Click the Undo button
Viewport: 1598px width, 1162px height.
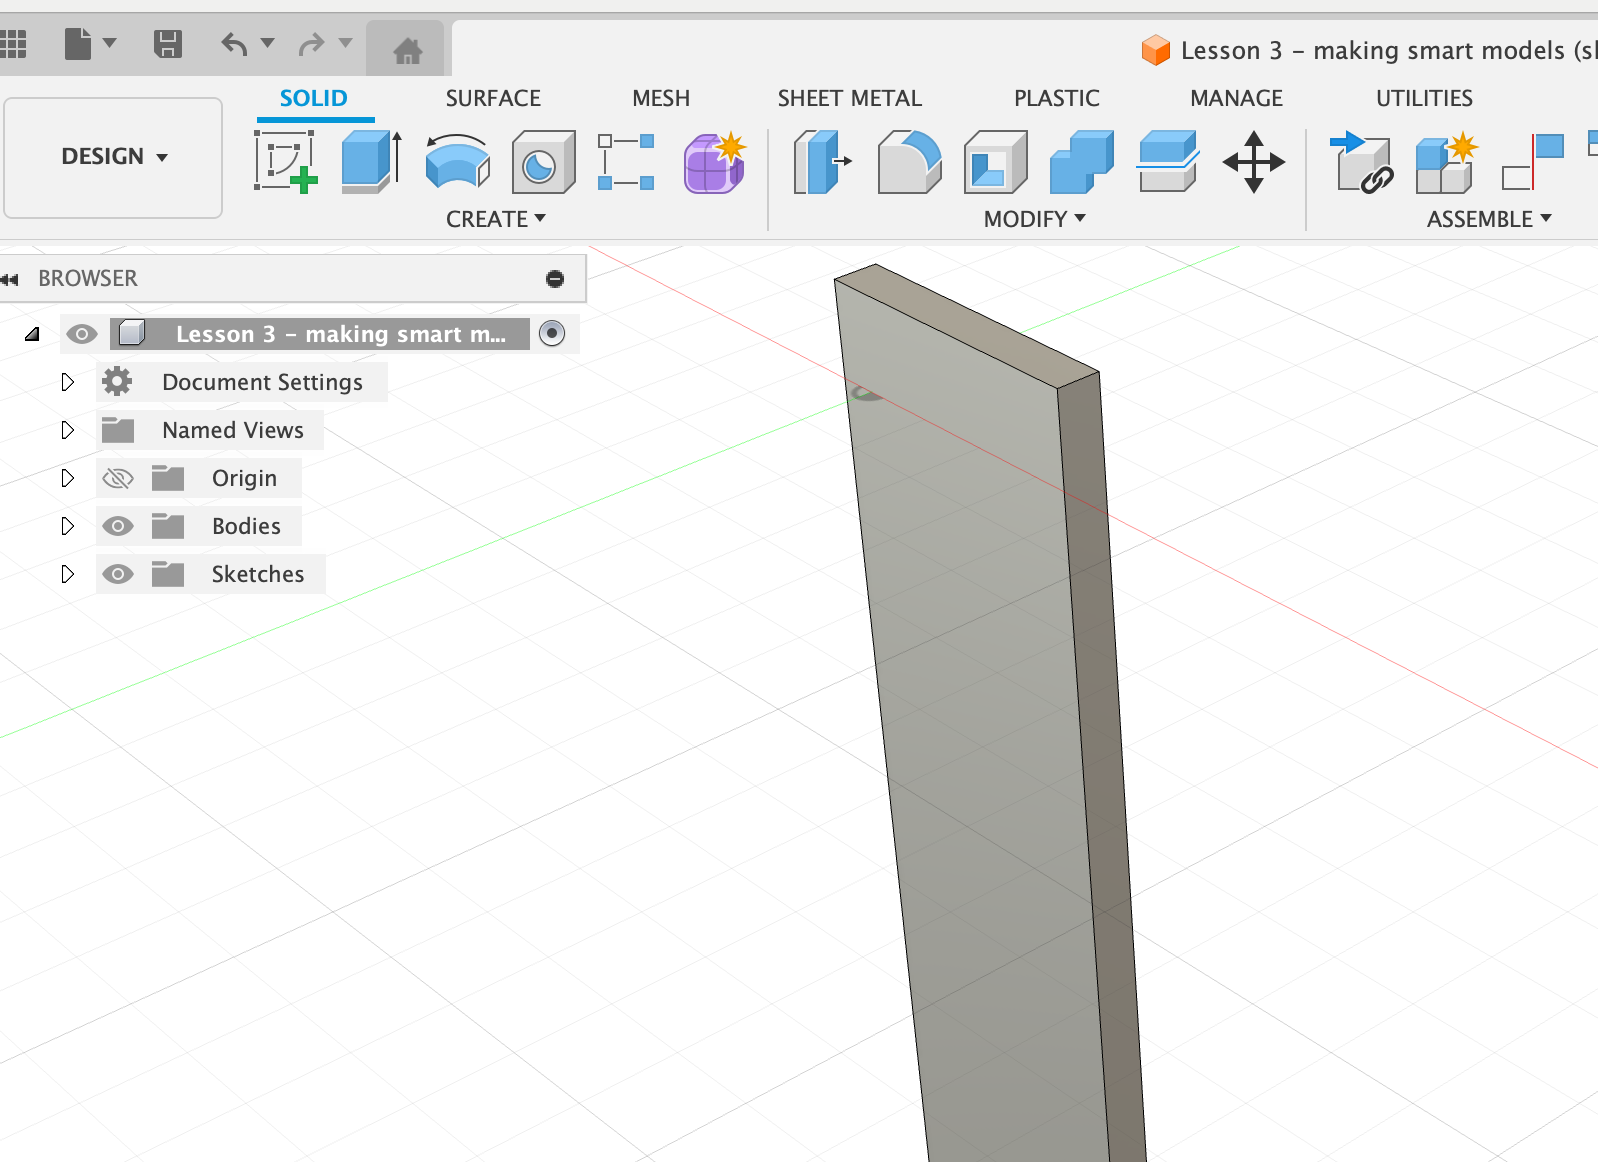point(234,44)
